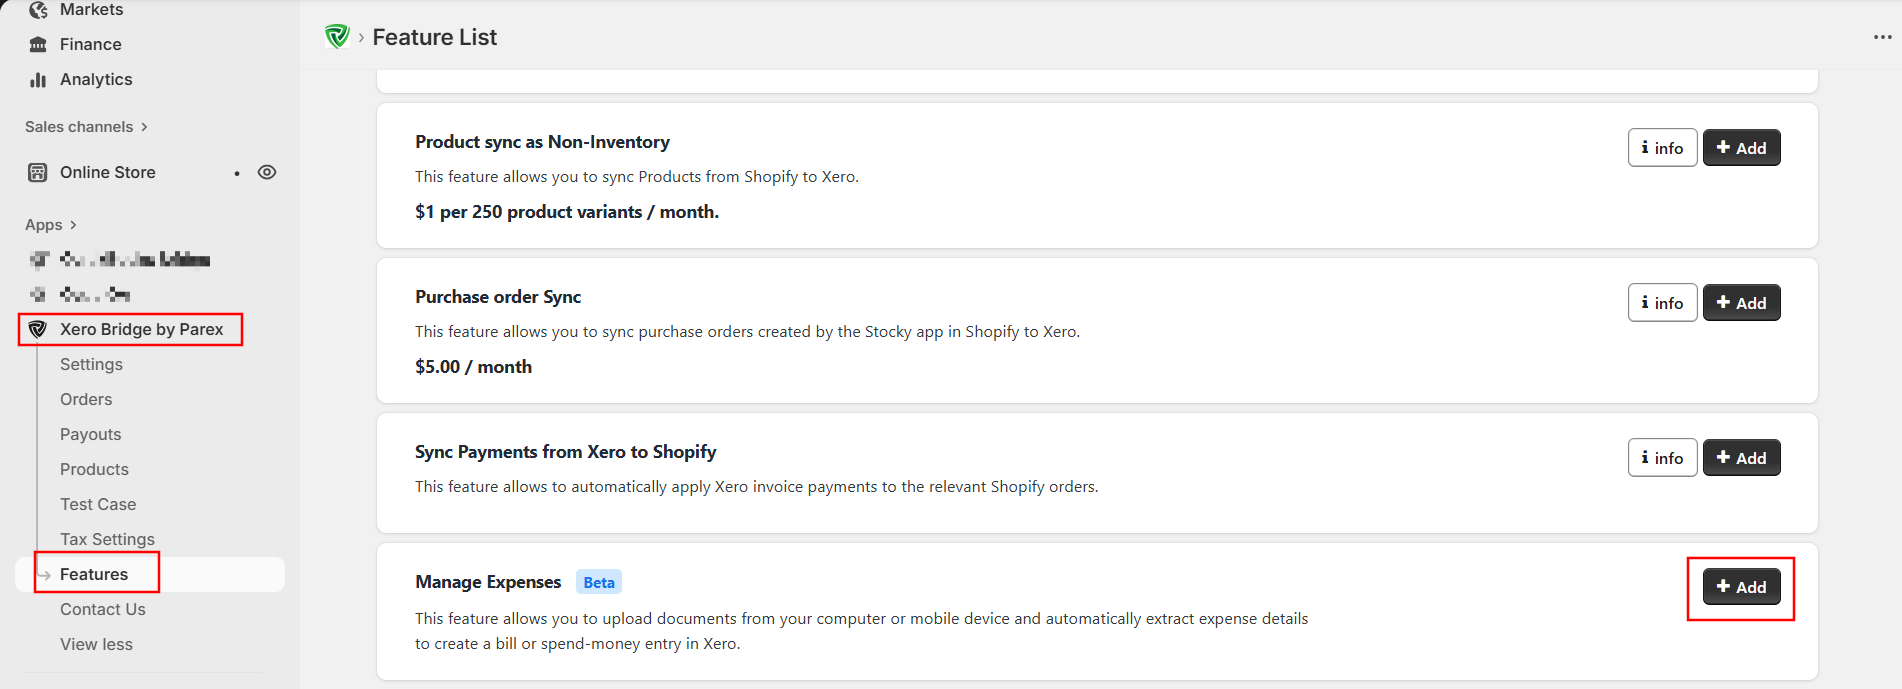Click the Analytics bar chart icon
The height and width of the screenshot is (689, 1902).
click(x=38, y=80)
